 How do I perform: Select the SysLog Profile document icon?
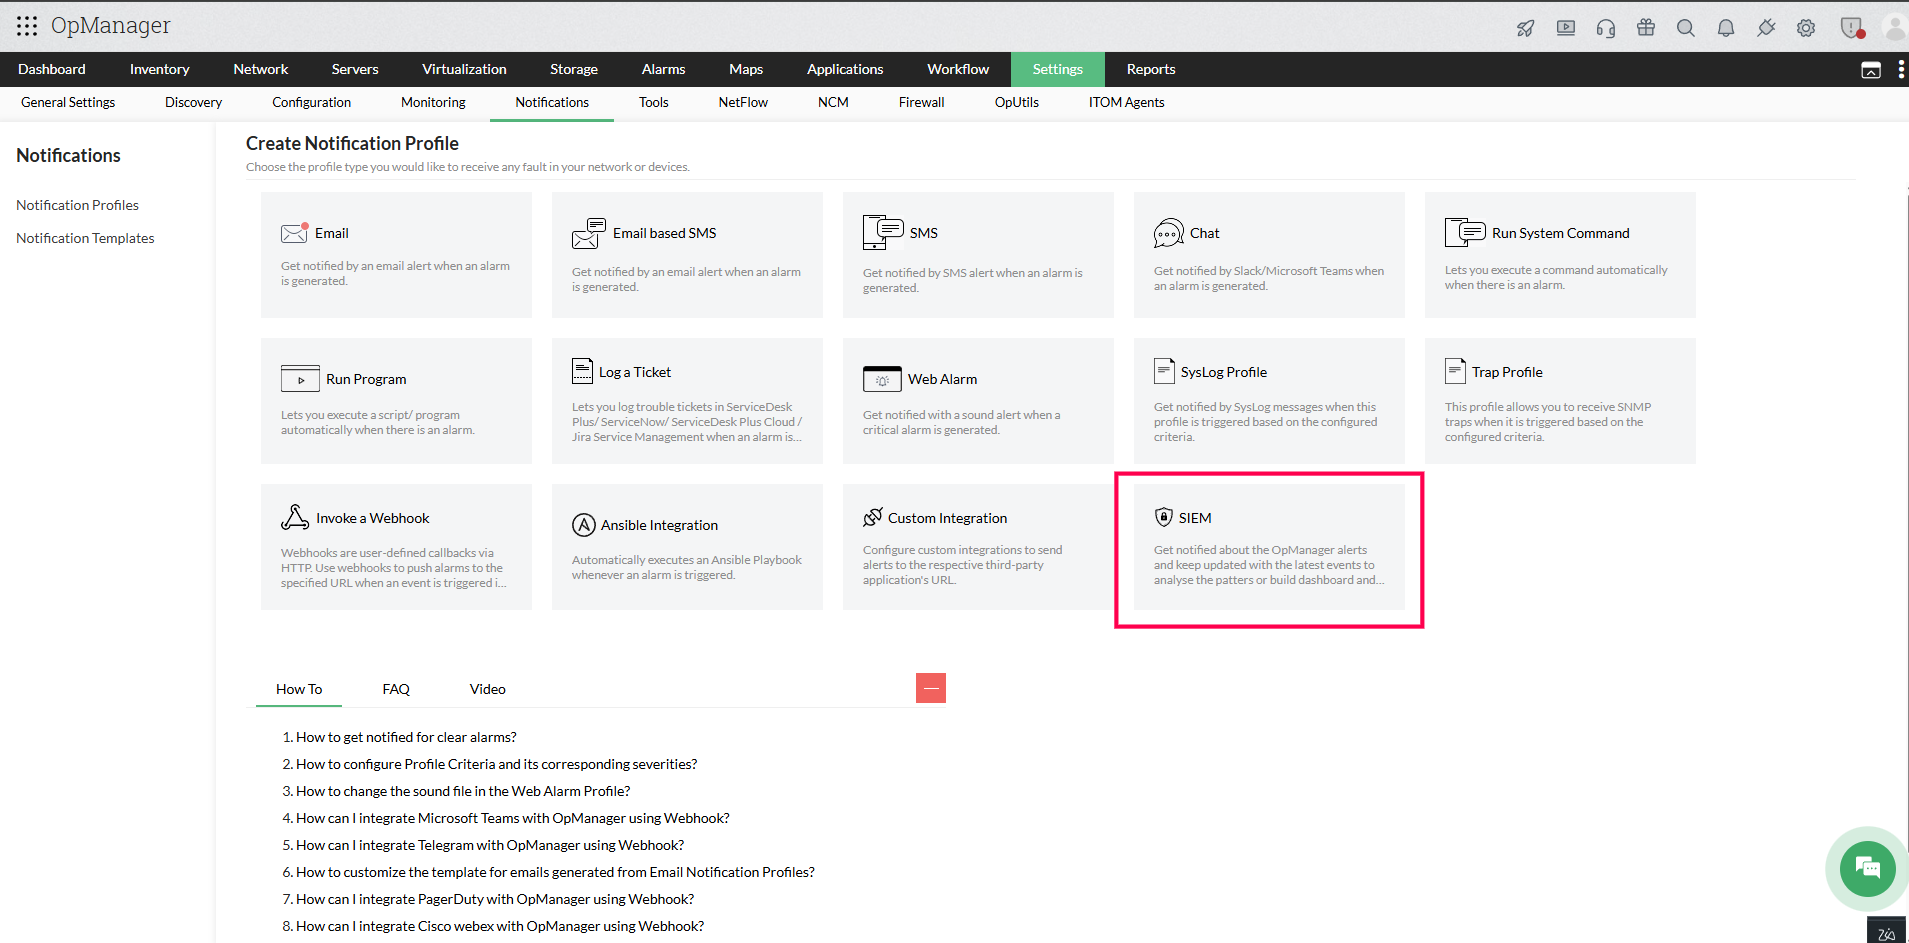click(1164, 371)
